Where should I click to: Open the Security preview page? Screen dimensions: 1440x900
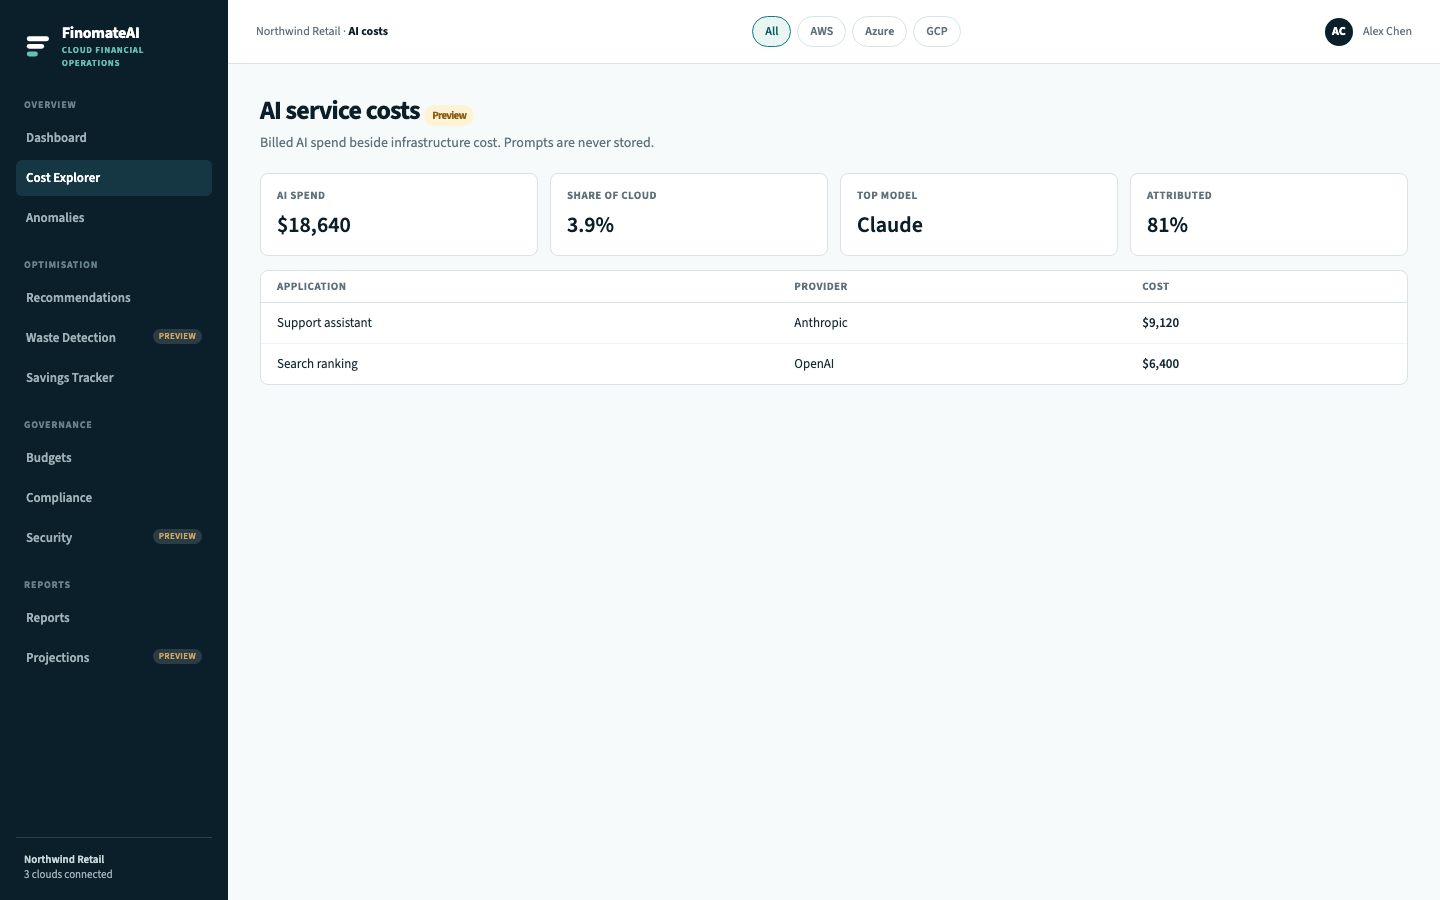click(114, 538)
